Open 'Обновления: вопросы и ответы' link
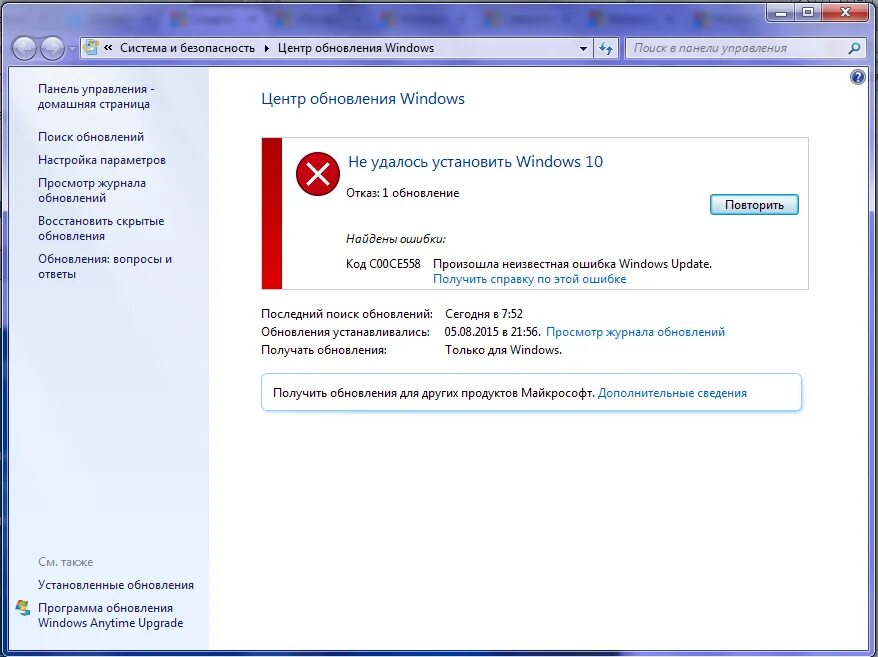878x657 pixels. coord(105,267)
